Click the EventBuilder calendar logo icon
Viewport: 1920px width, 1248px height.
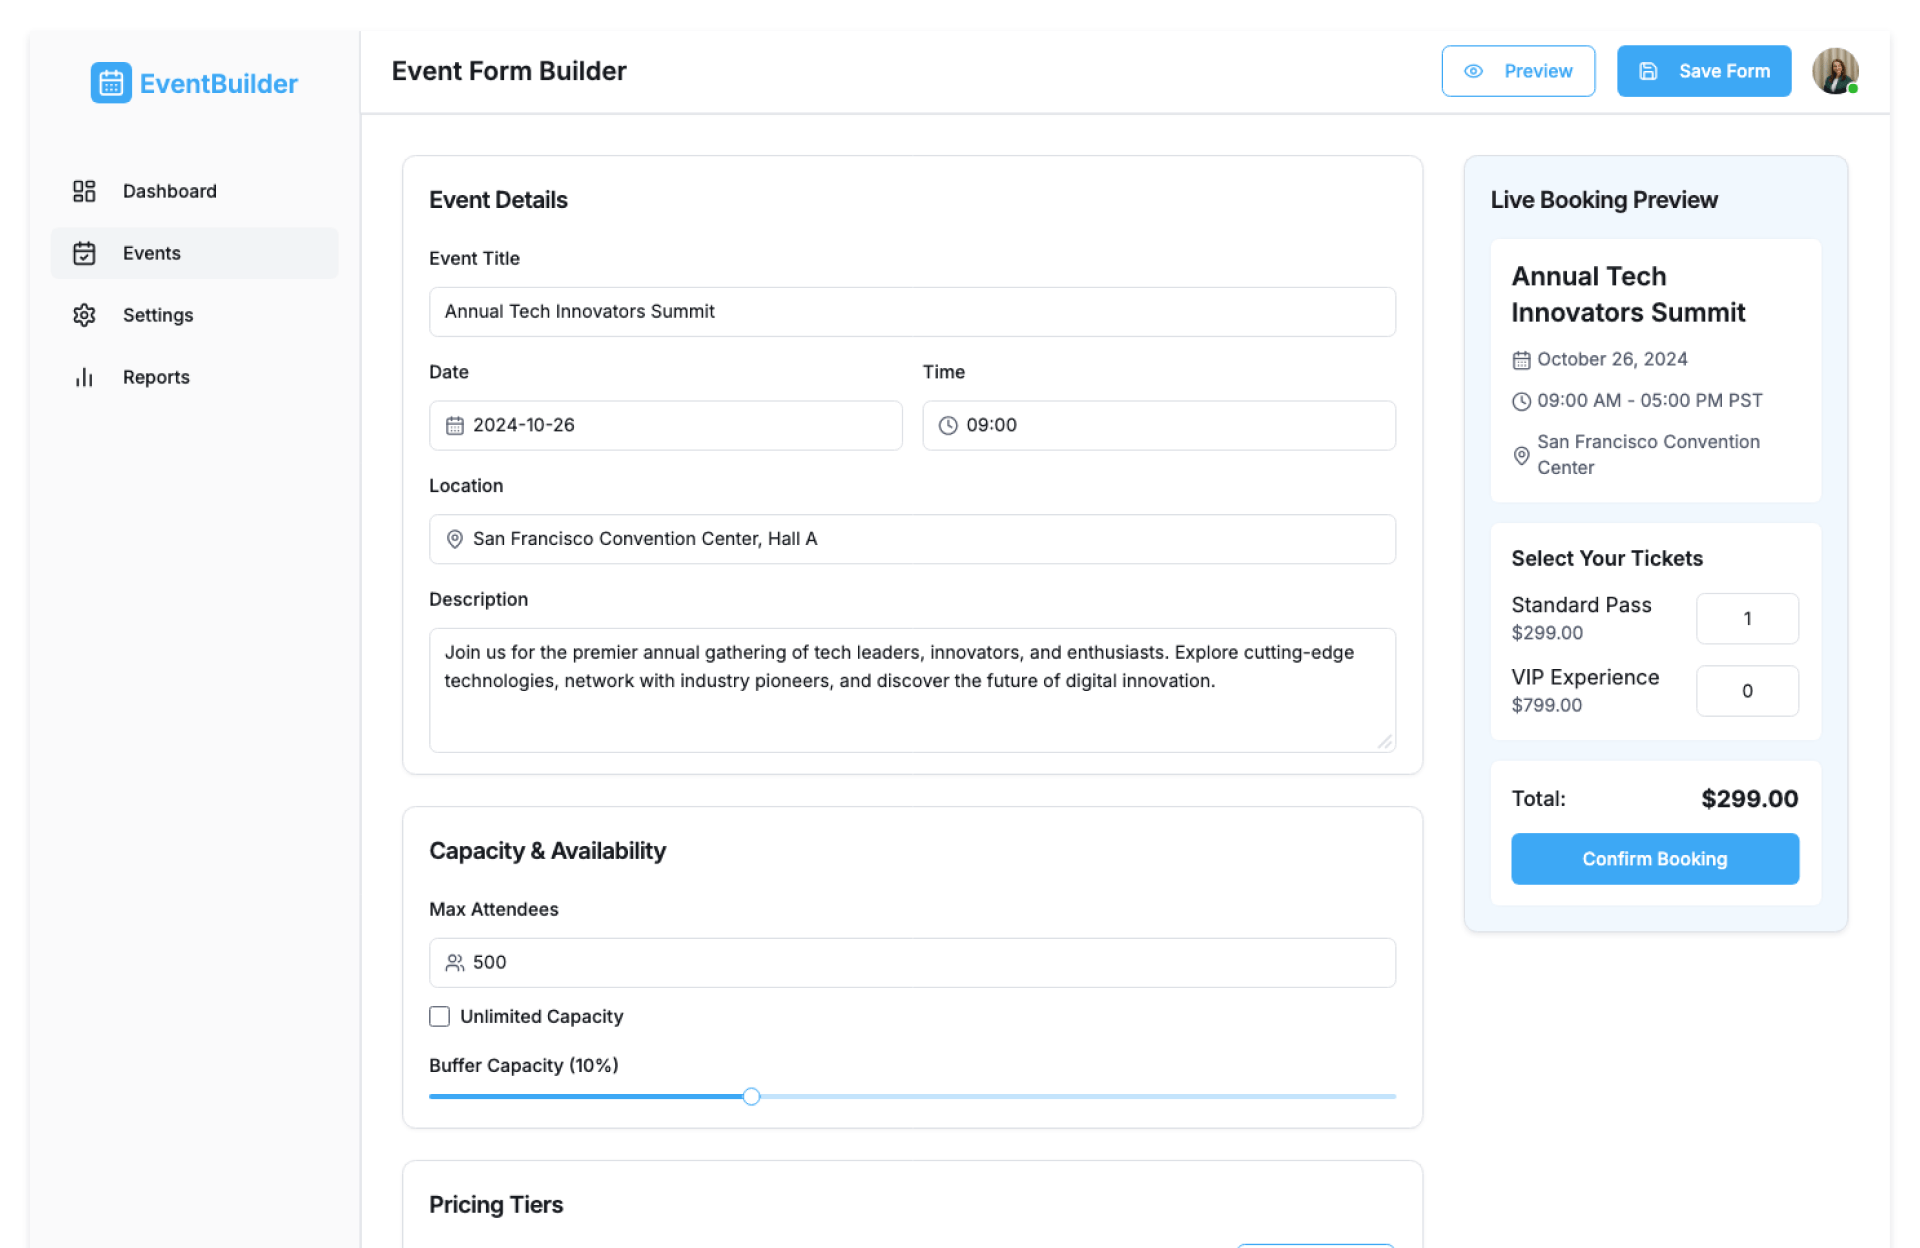coord(111,83)
